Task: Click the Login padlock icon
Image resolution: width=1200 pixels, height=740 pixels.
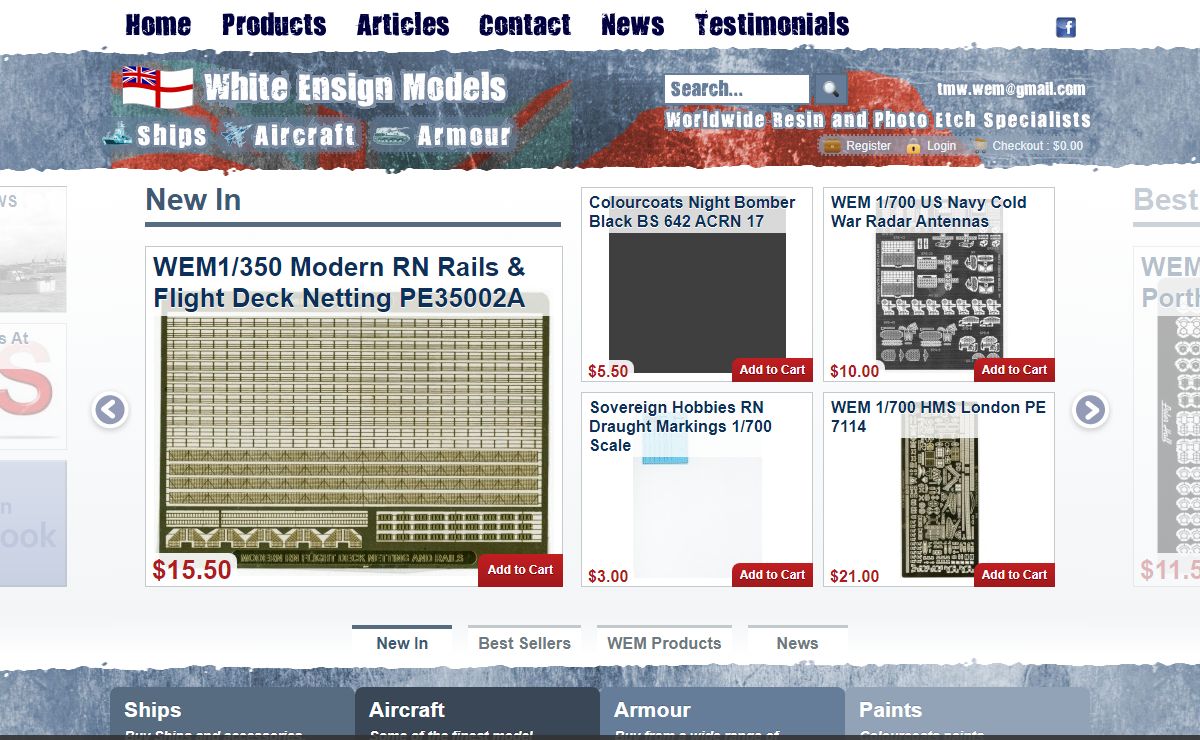Action: (x=914, y=146)
